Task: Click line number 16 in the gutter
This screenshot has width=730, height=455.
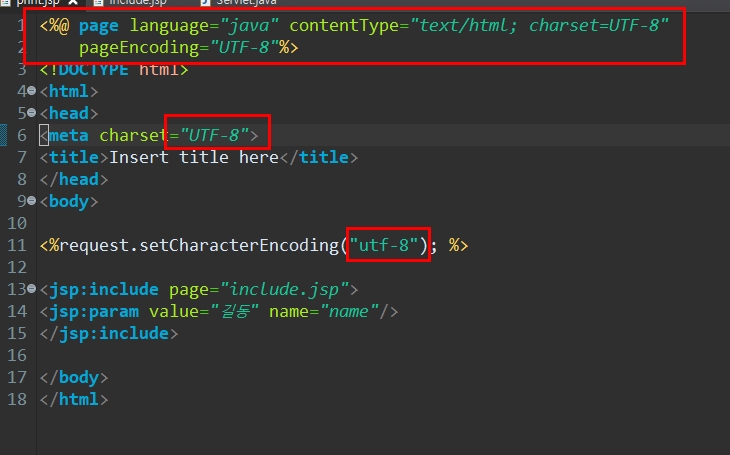Action: (17, 355)
